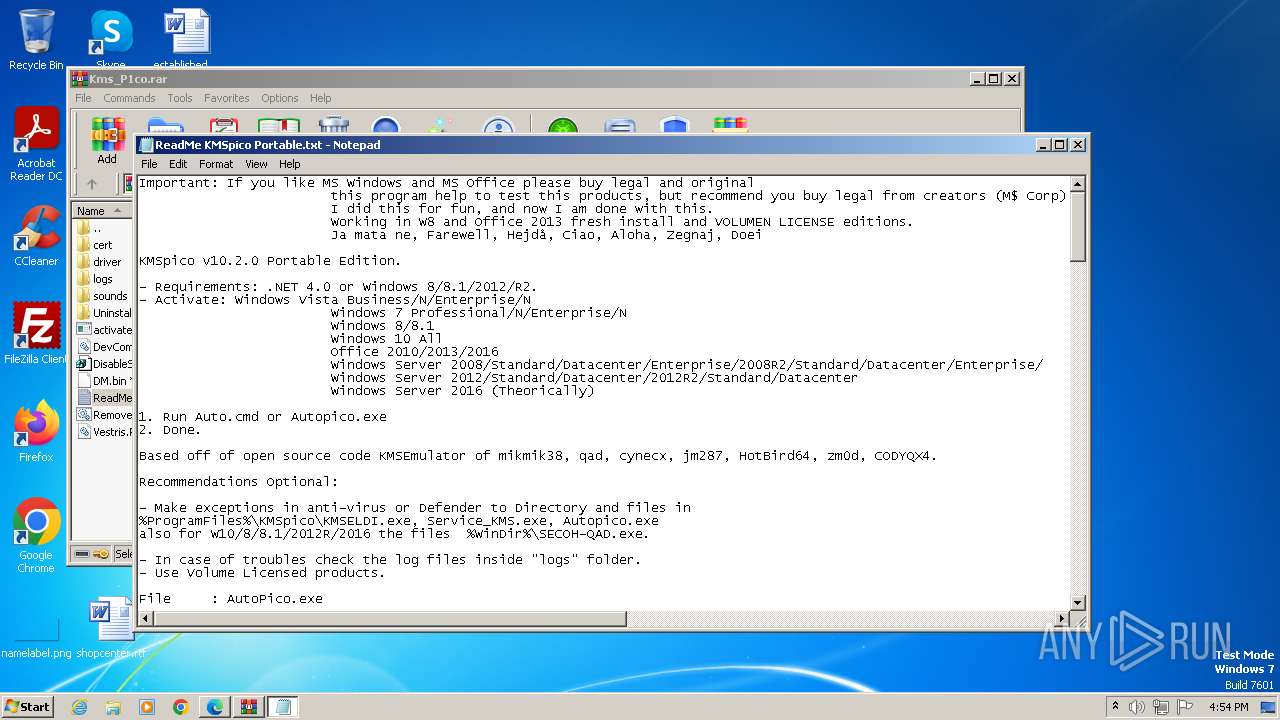The image size is (1280, 720).
Task: Click Notepad vertical scrollbar up arrow
Action: [1078, 184]
